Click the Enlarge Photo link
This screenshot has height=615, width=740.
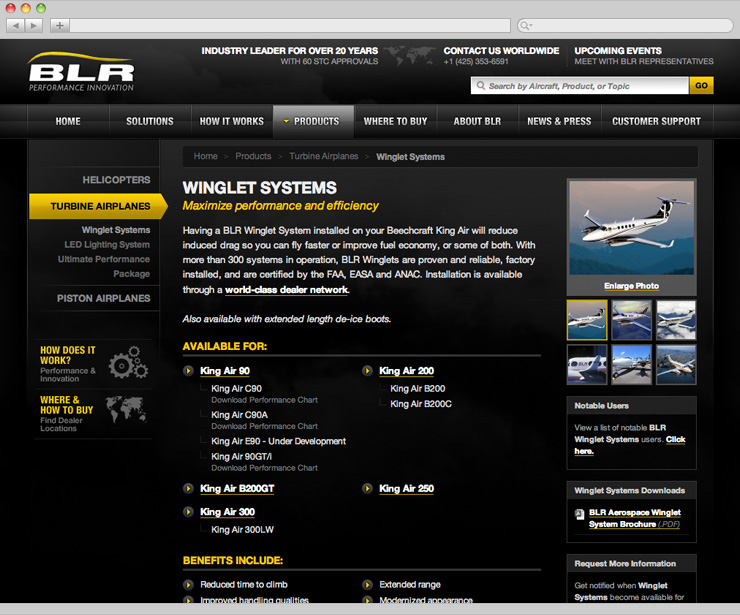(631, 286)
